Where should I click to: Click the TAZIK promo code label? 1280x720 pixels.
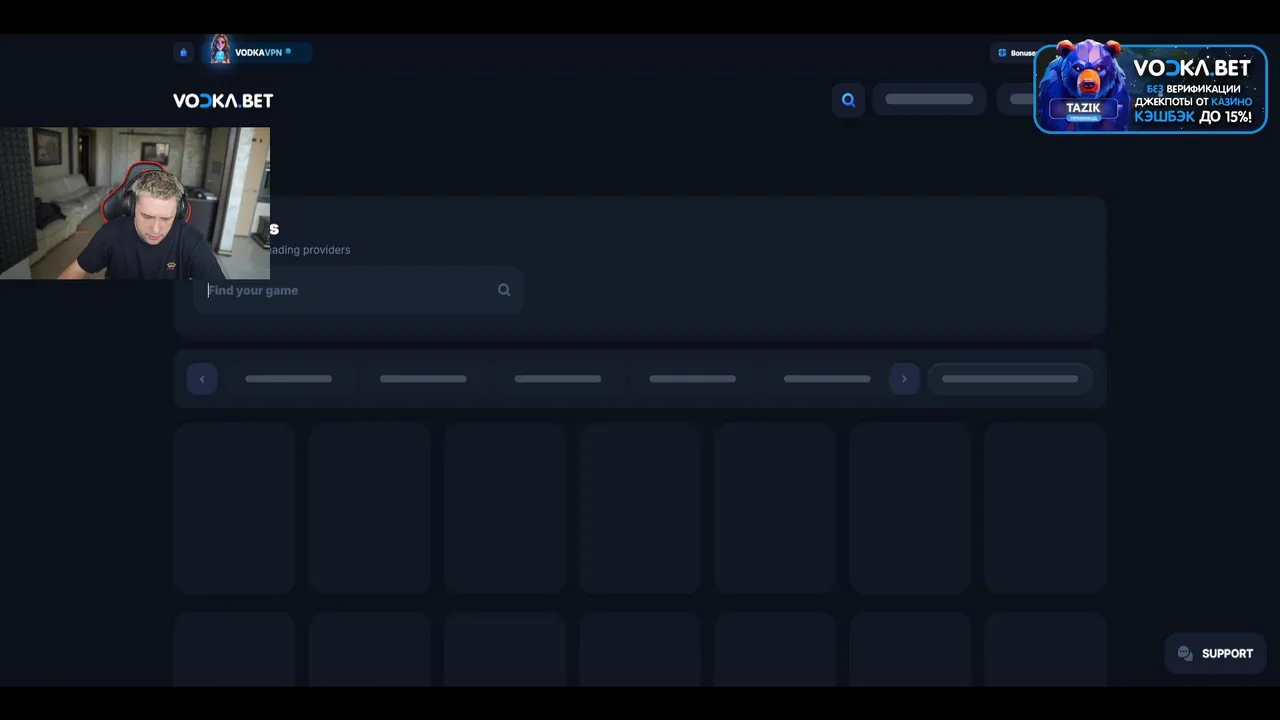1083,110
